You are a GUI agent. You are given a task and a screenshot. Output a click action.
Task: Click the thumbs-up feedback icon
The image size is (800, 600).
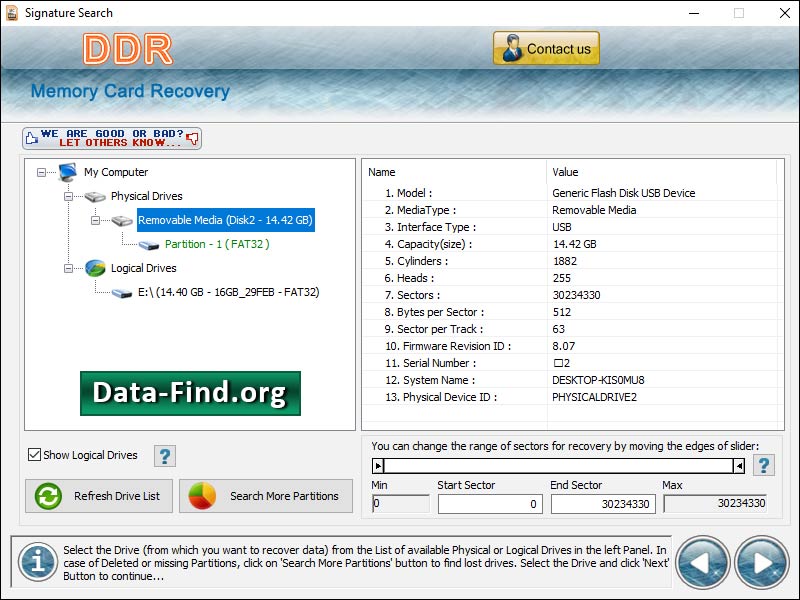click(32, 137)
